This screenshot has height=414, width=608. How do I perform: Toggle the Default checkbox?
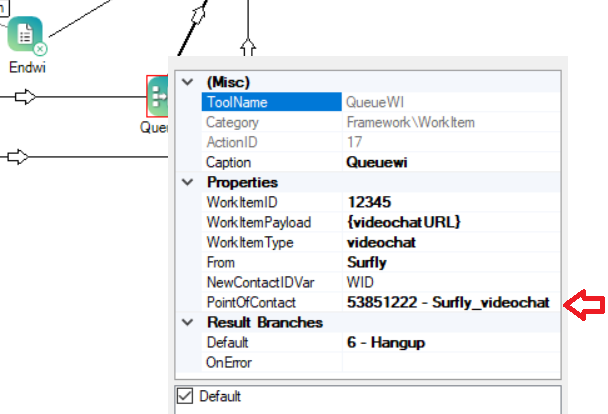[x=184, y=396]
